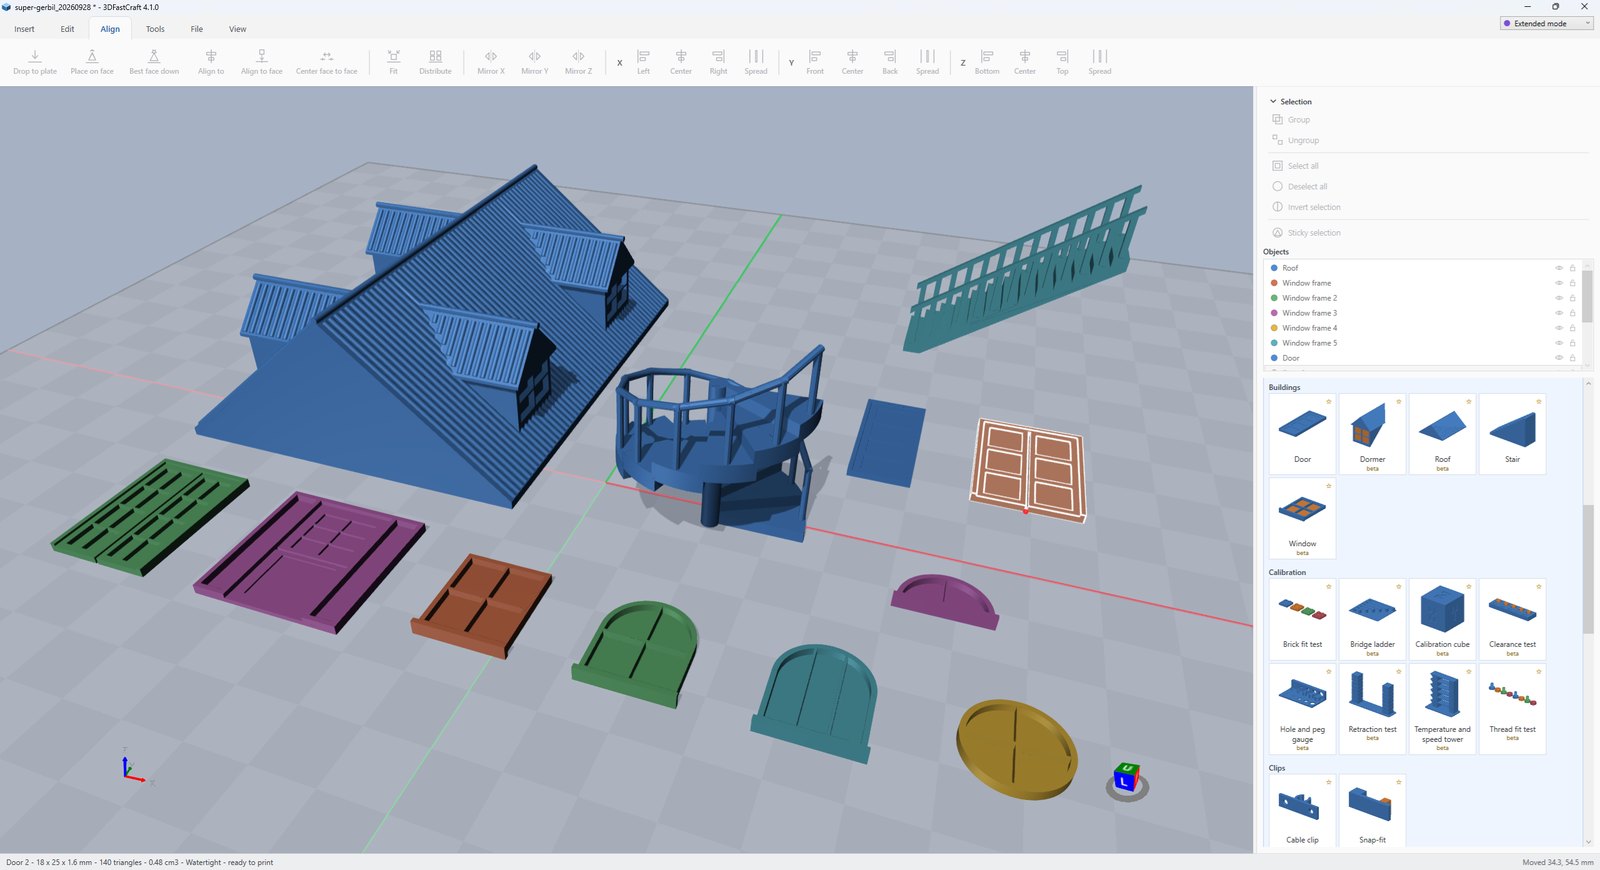Mirror the selection along X
Image resolution: width=1600 pixels, height=870 pixels.
click(491, 62)
